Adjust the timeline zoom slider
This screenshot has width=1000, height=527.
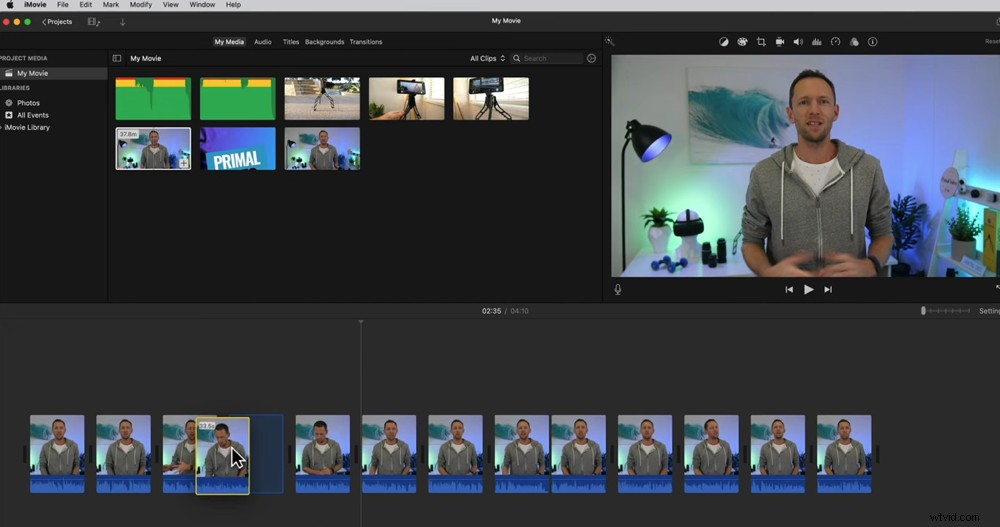(x=945, y=311)
